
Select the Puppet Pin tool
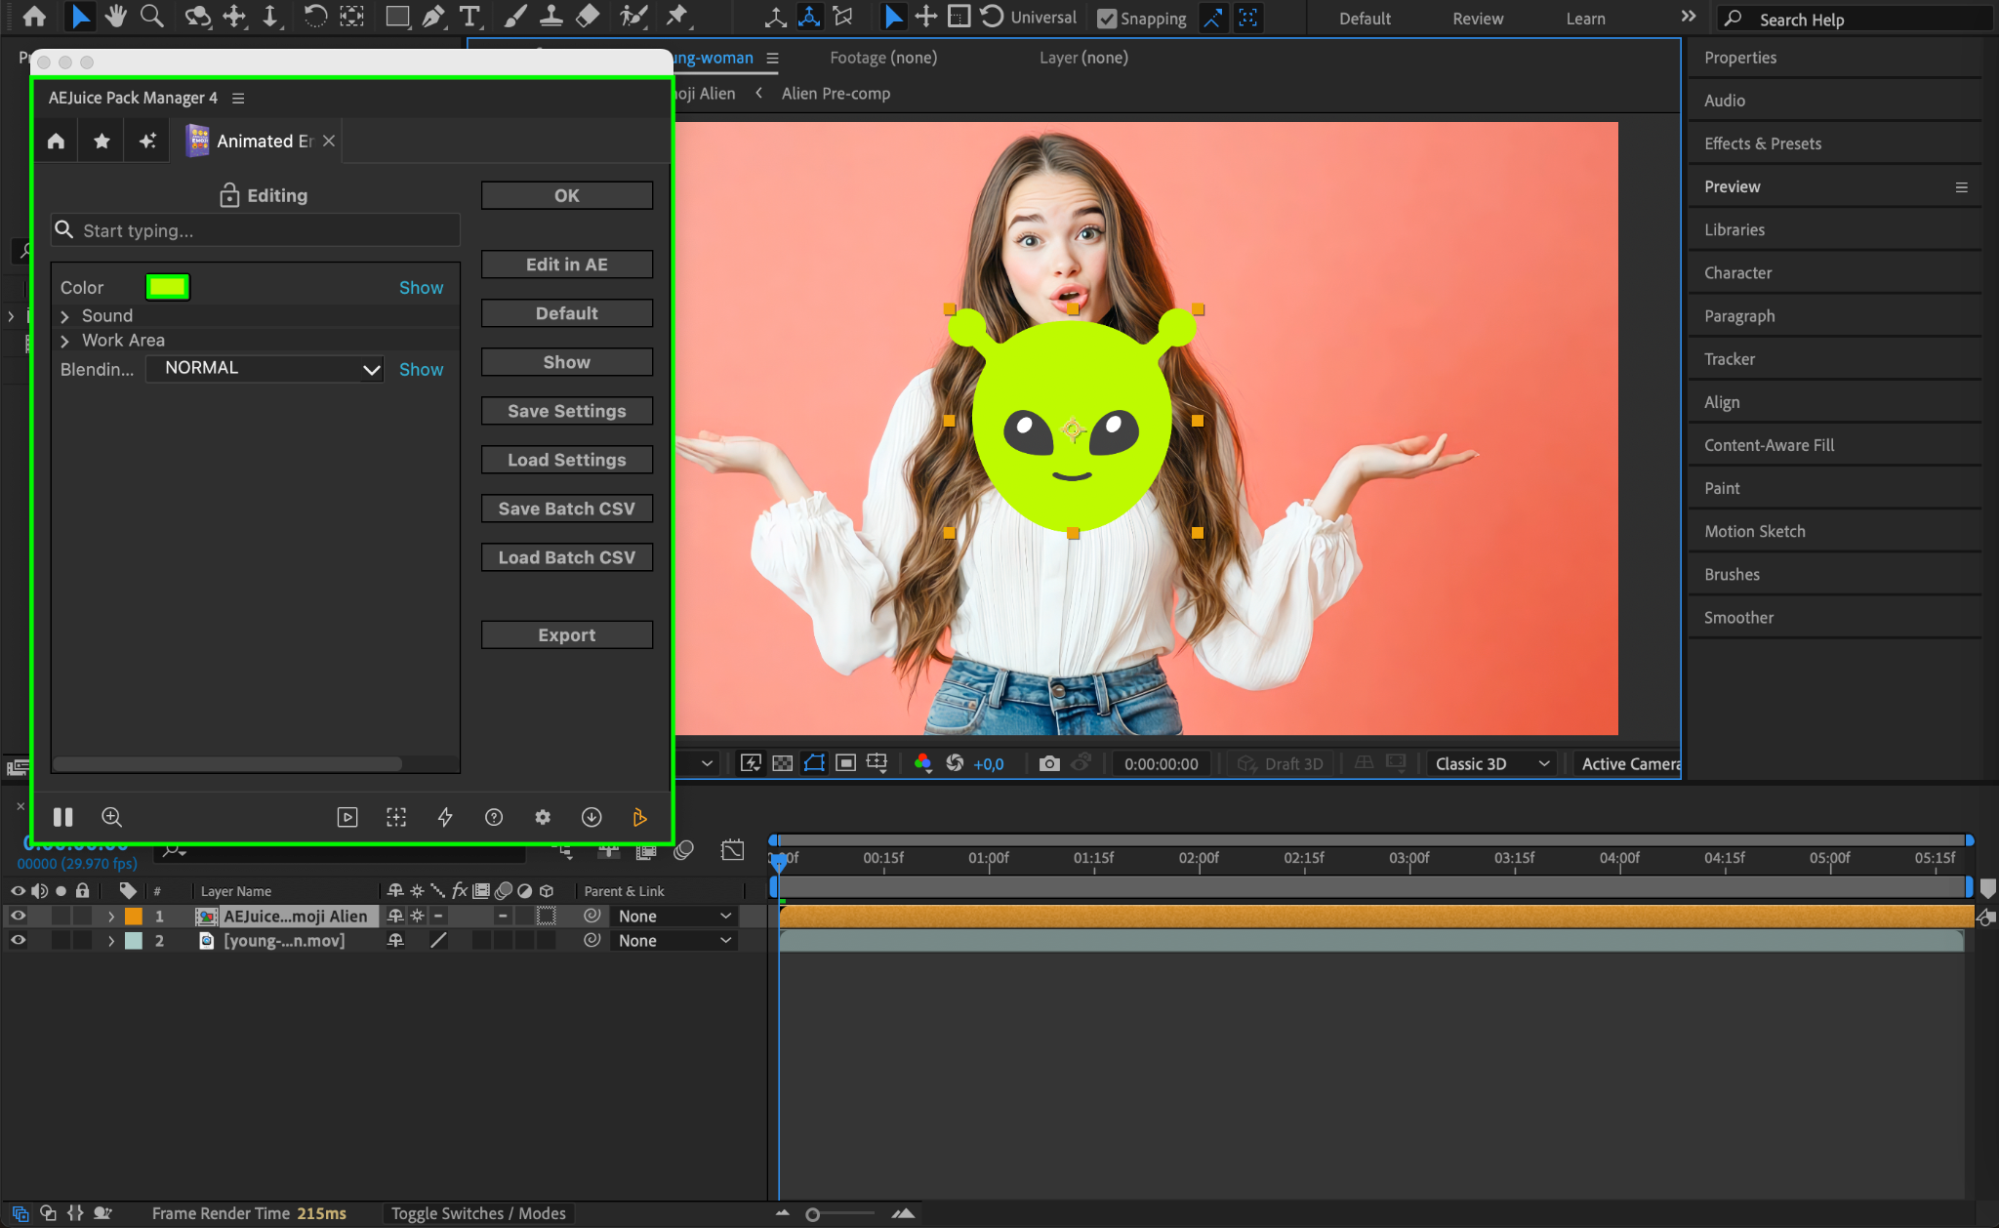[677, 16]
